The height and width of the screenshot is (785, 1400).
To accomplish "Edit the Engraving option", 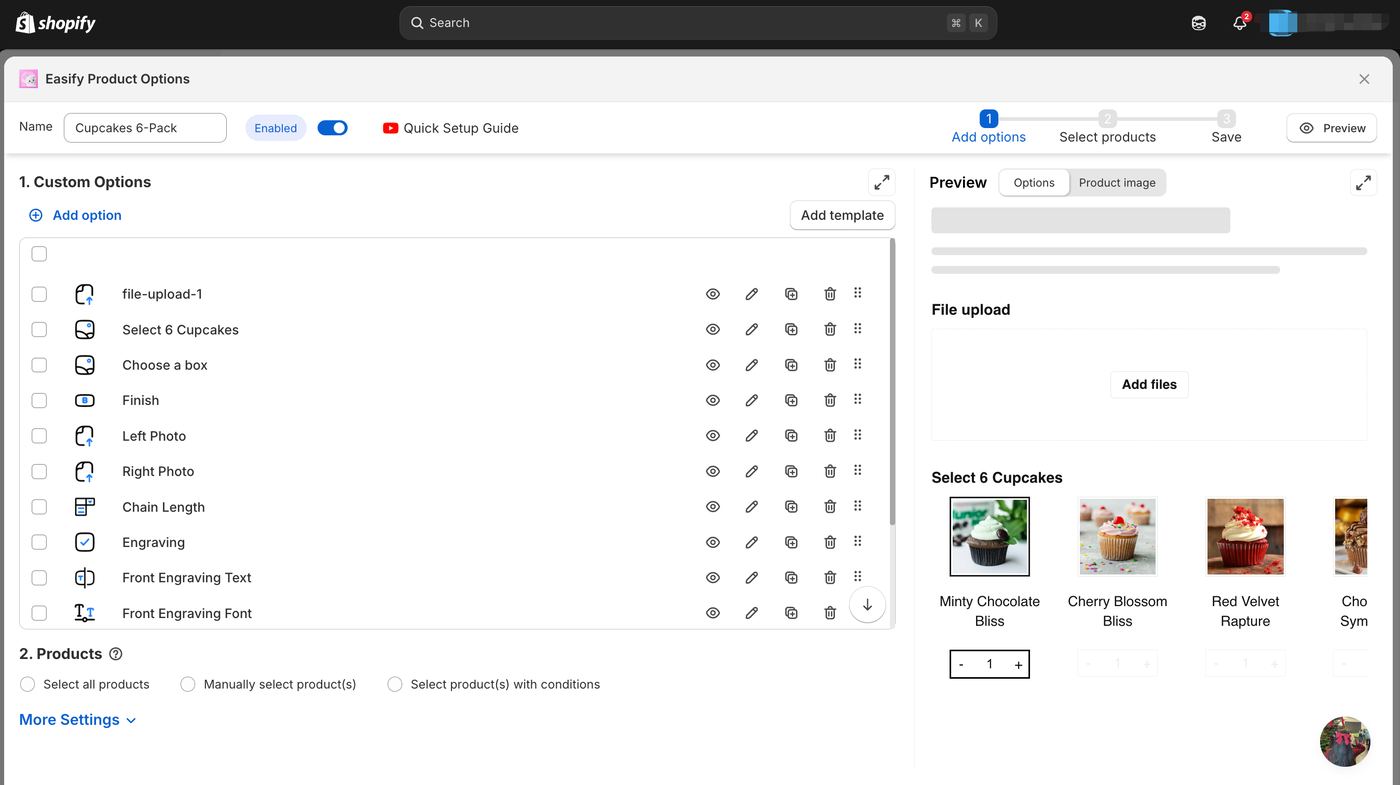I will [752, 542].
